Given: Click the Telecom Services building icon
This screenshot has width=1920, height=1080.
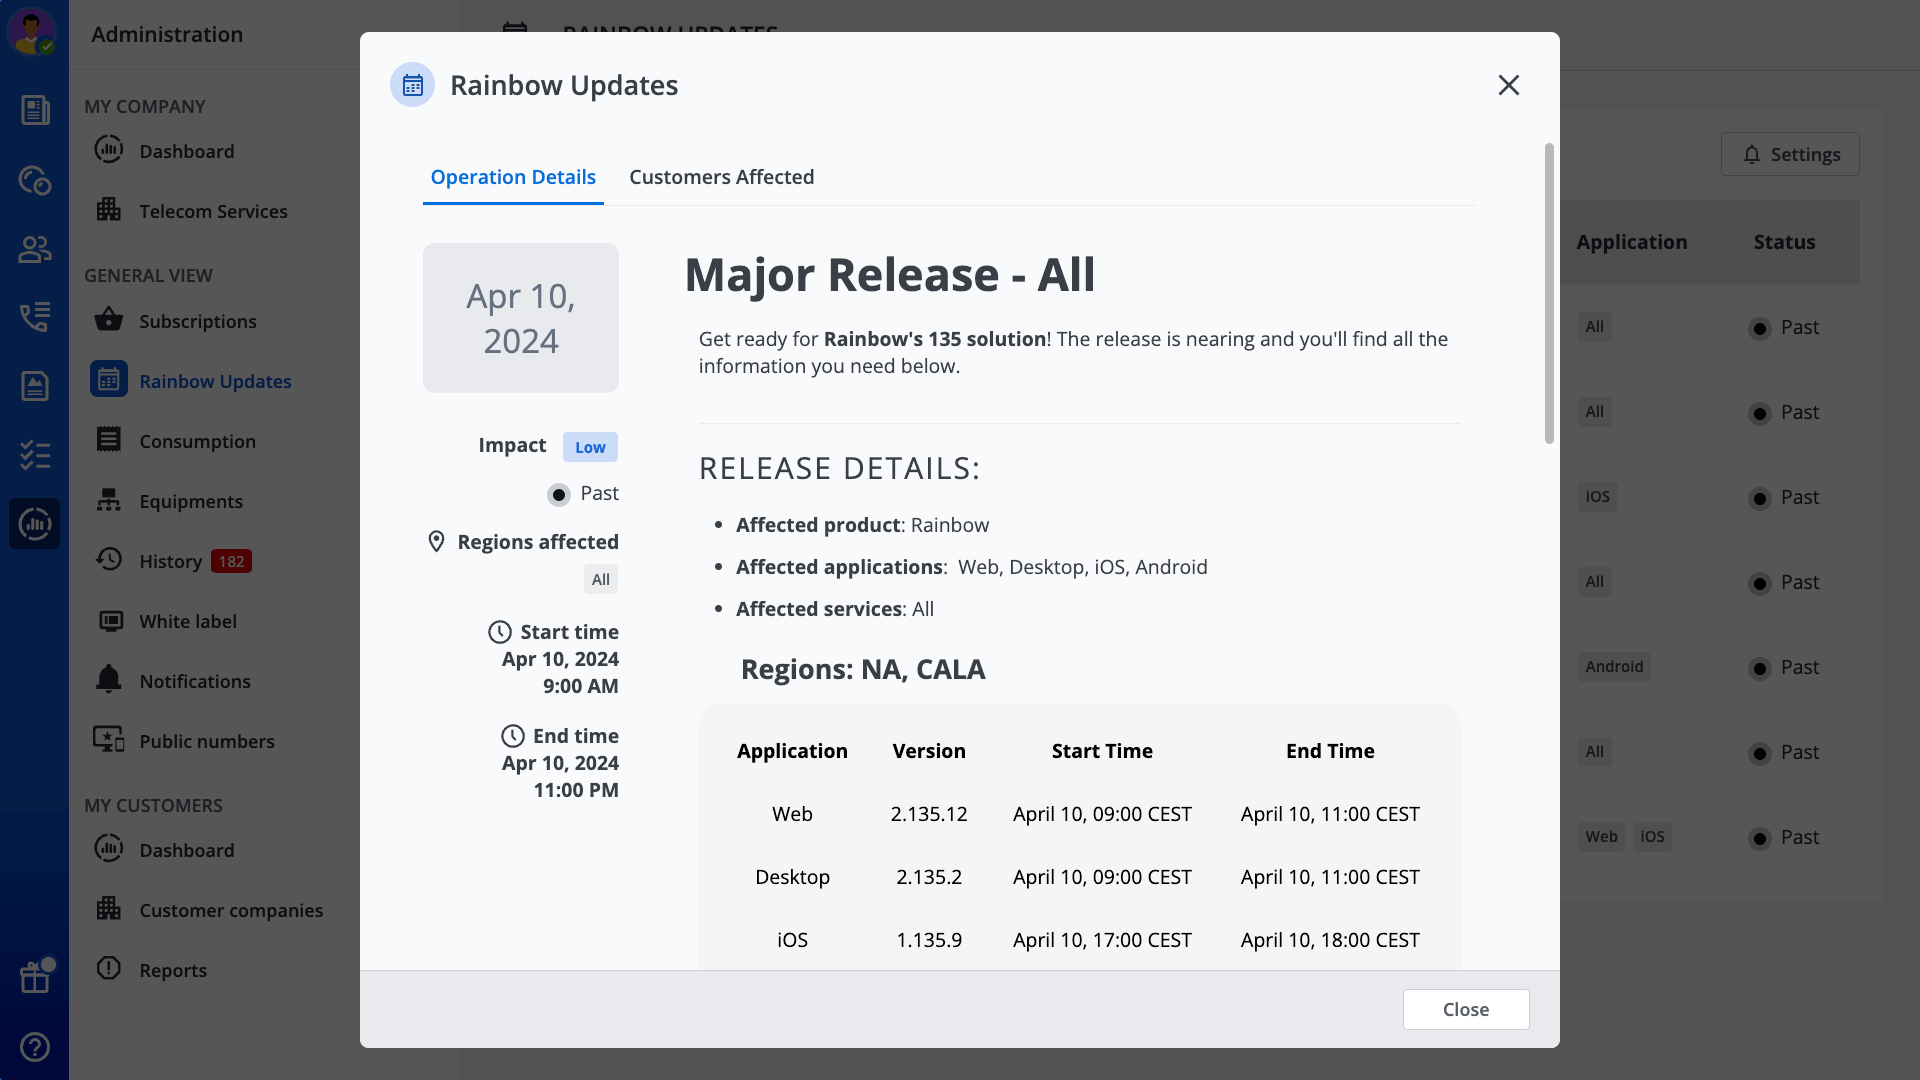Looking at the screenshot, I should (x=109, y=210).
